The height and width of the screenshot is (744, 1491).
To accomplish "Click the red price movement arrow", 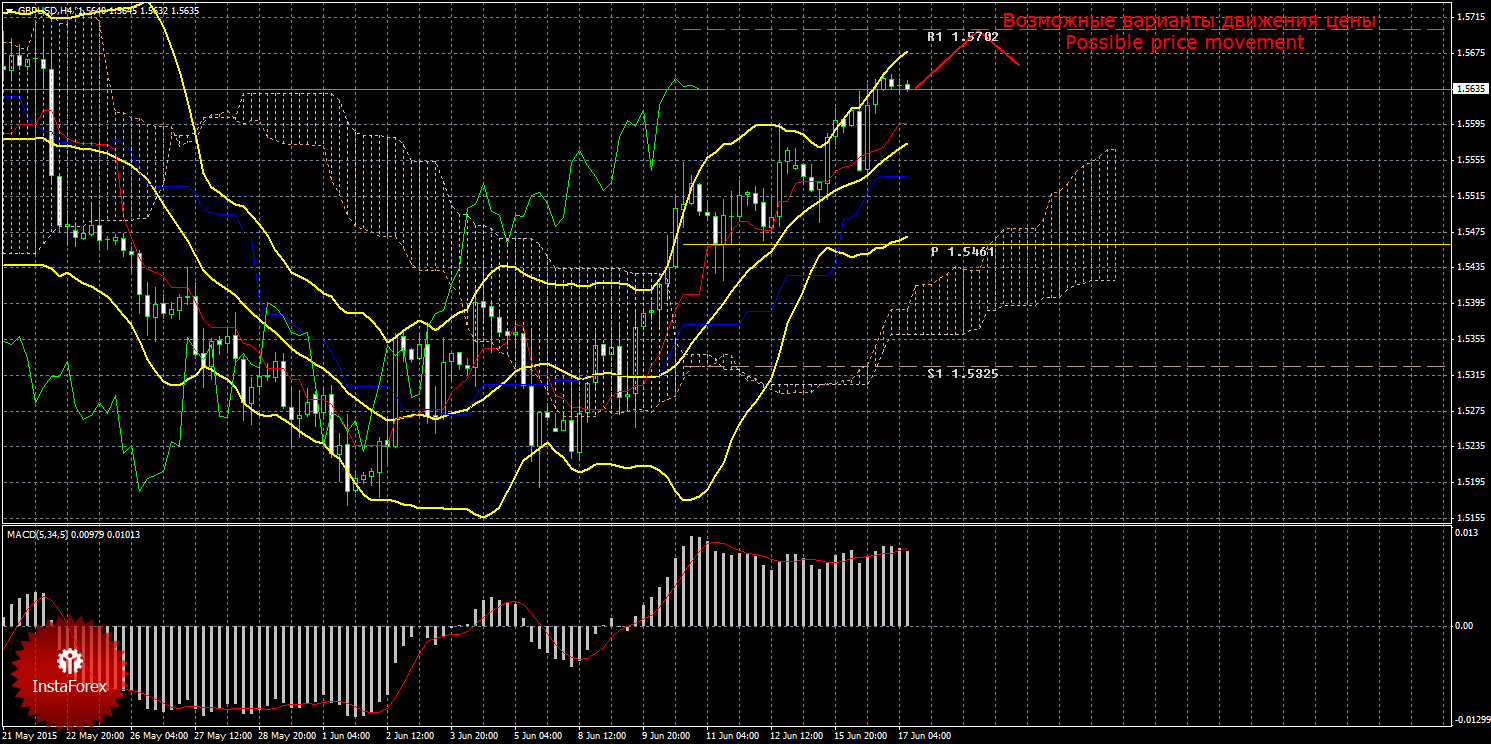I will click(965, 56).
